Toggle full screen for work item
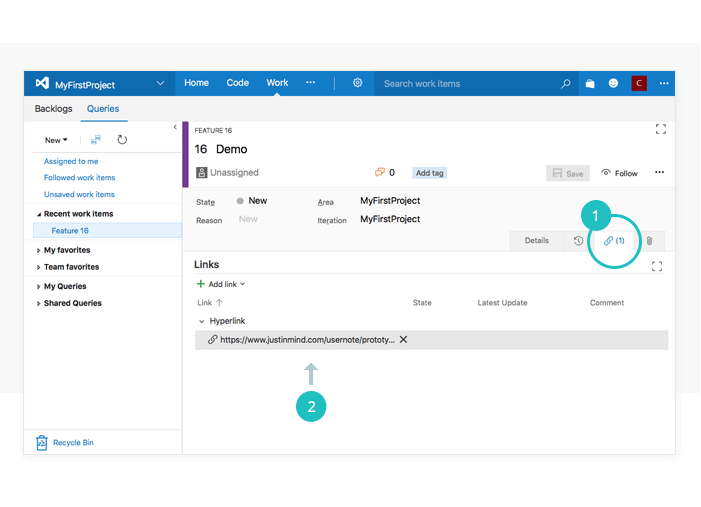This screenshot has width=701, height=507. pyautogui.click(x=661, y=129)
